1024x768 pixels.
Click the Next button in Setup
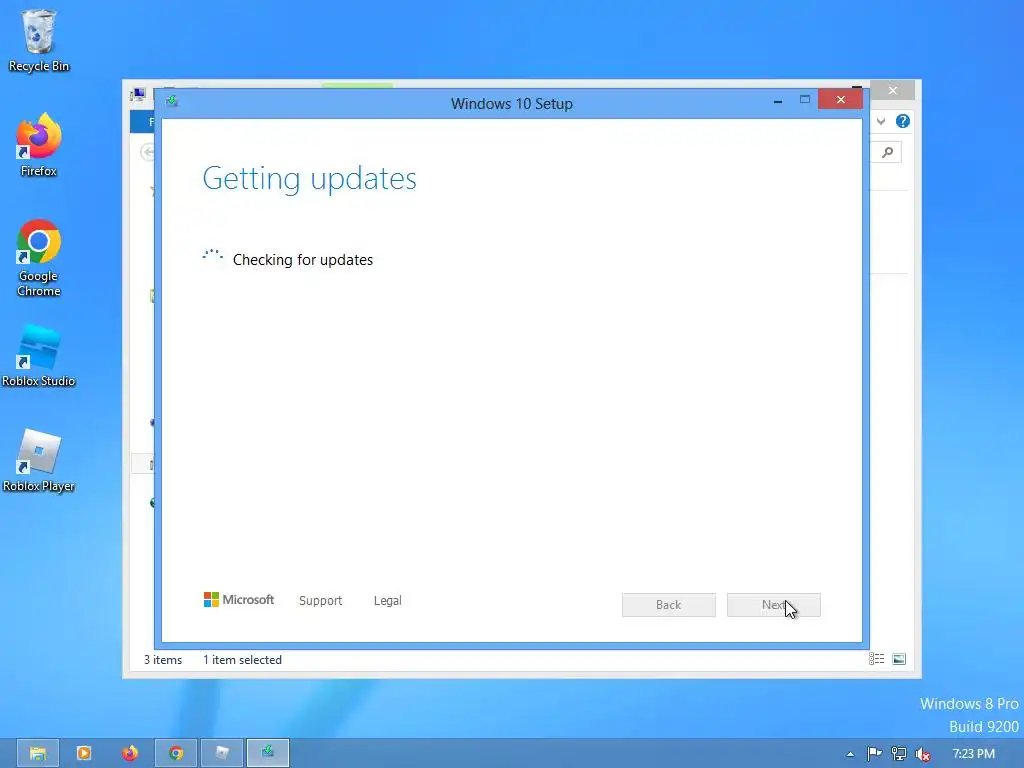774,605
